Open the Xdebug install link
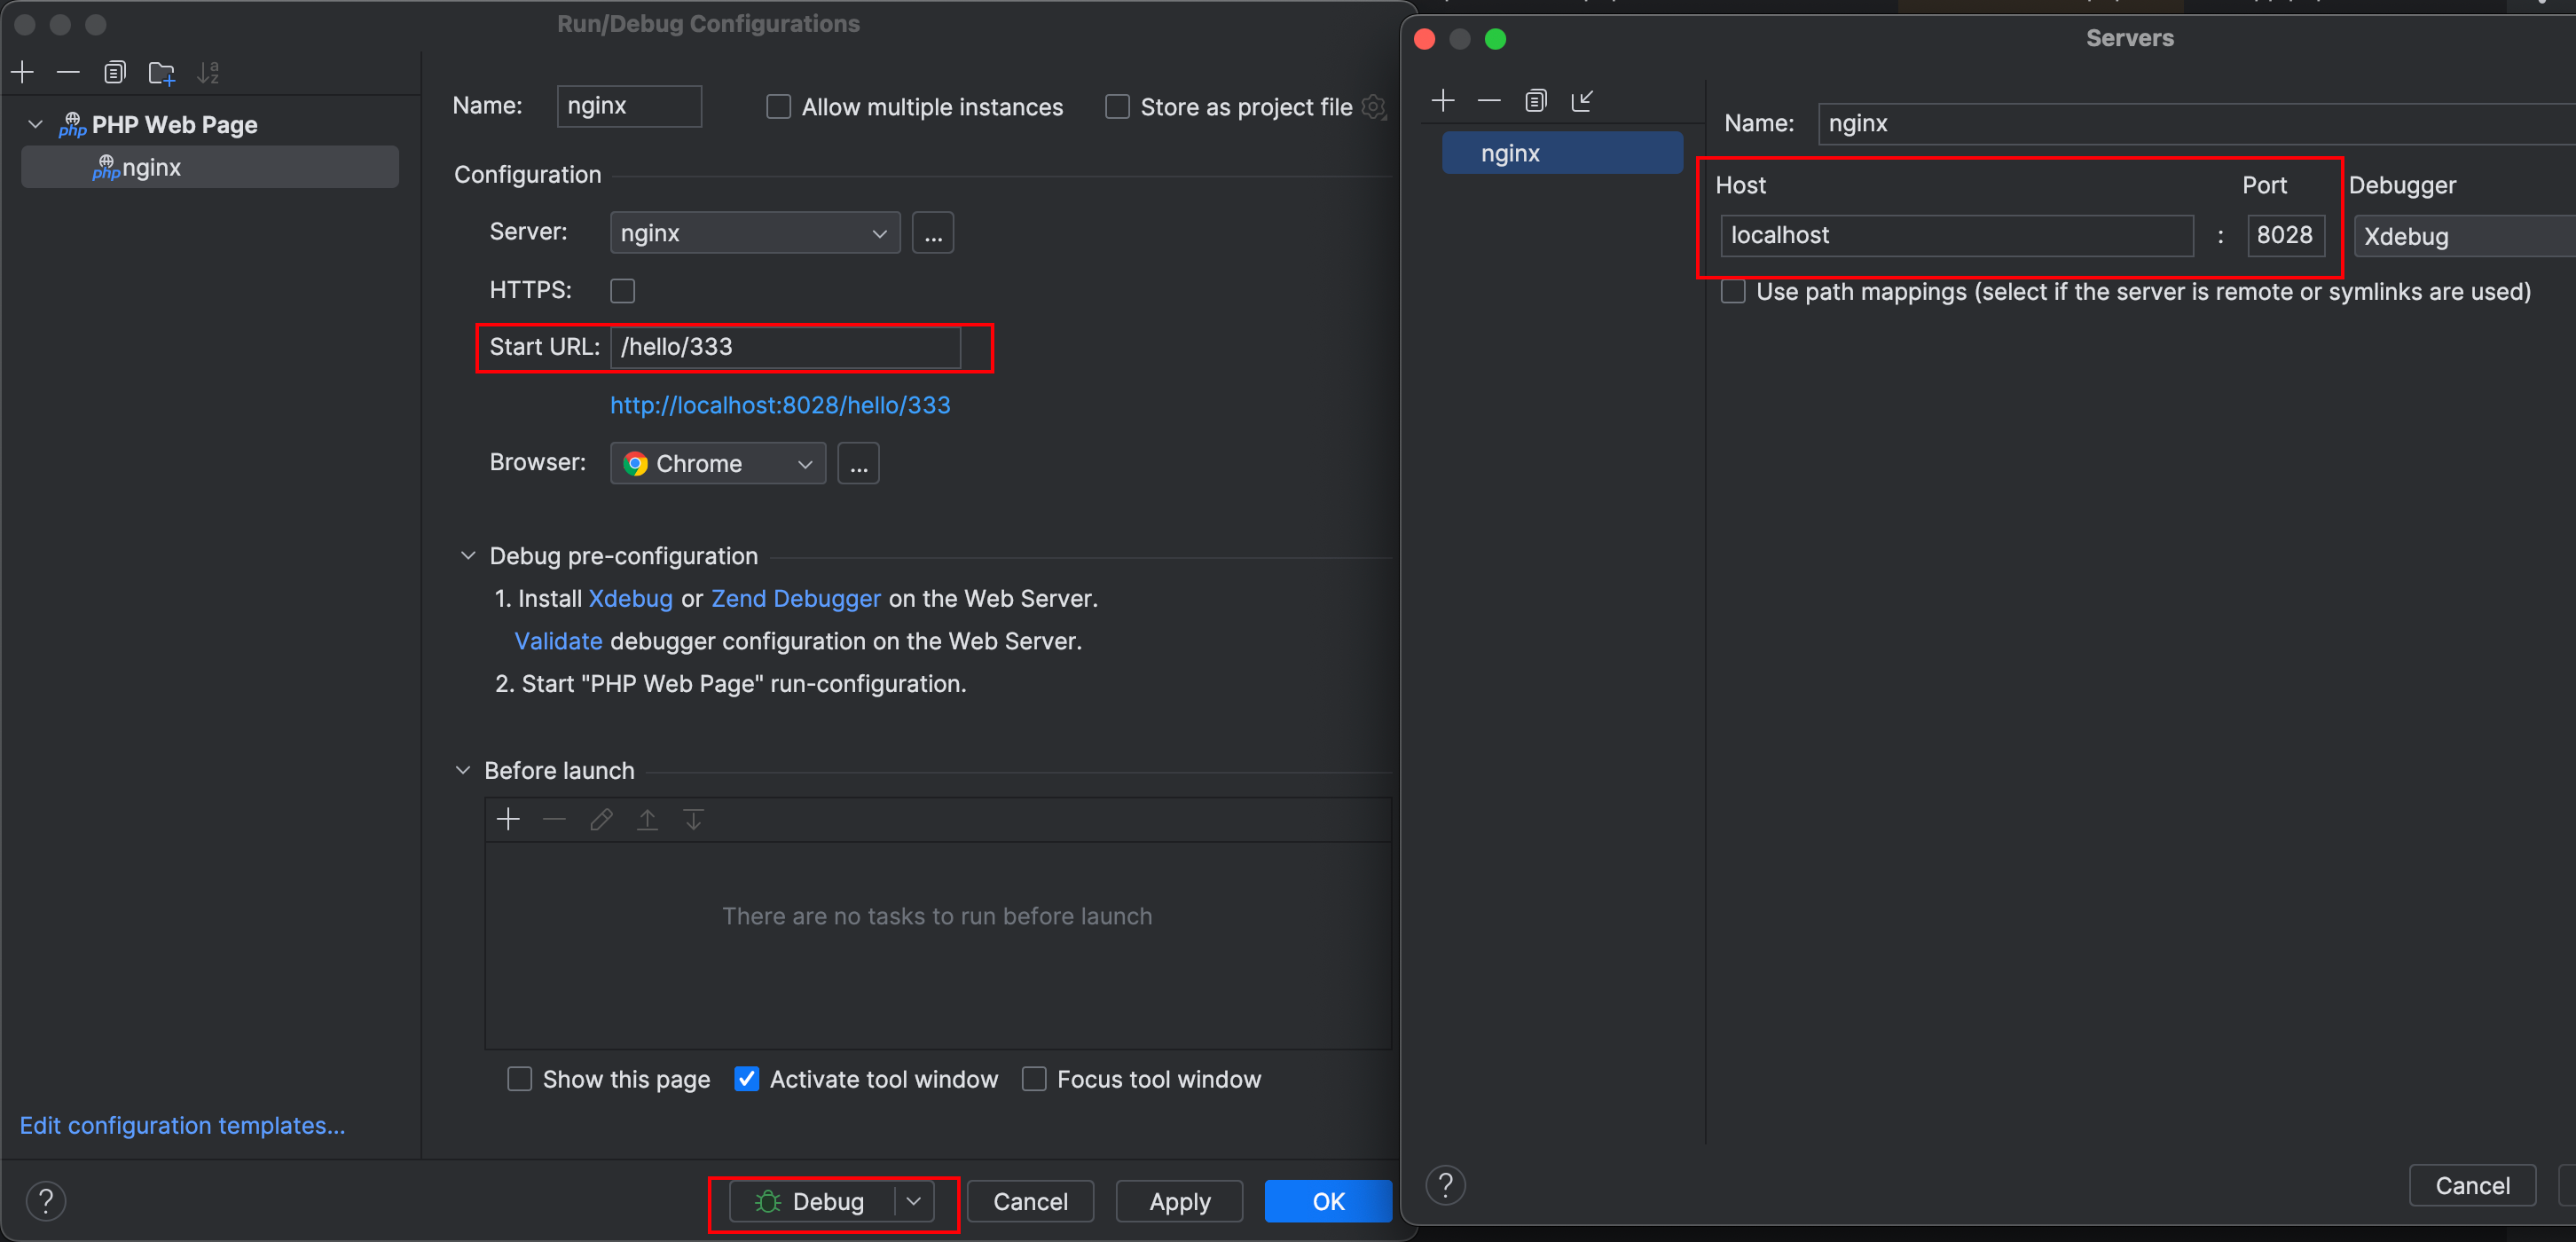Viewport: 2576px width, 1242px height. 630,598
